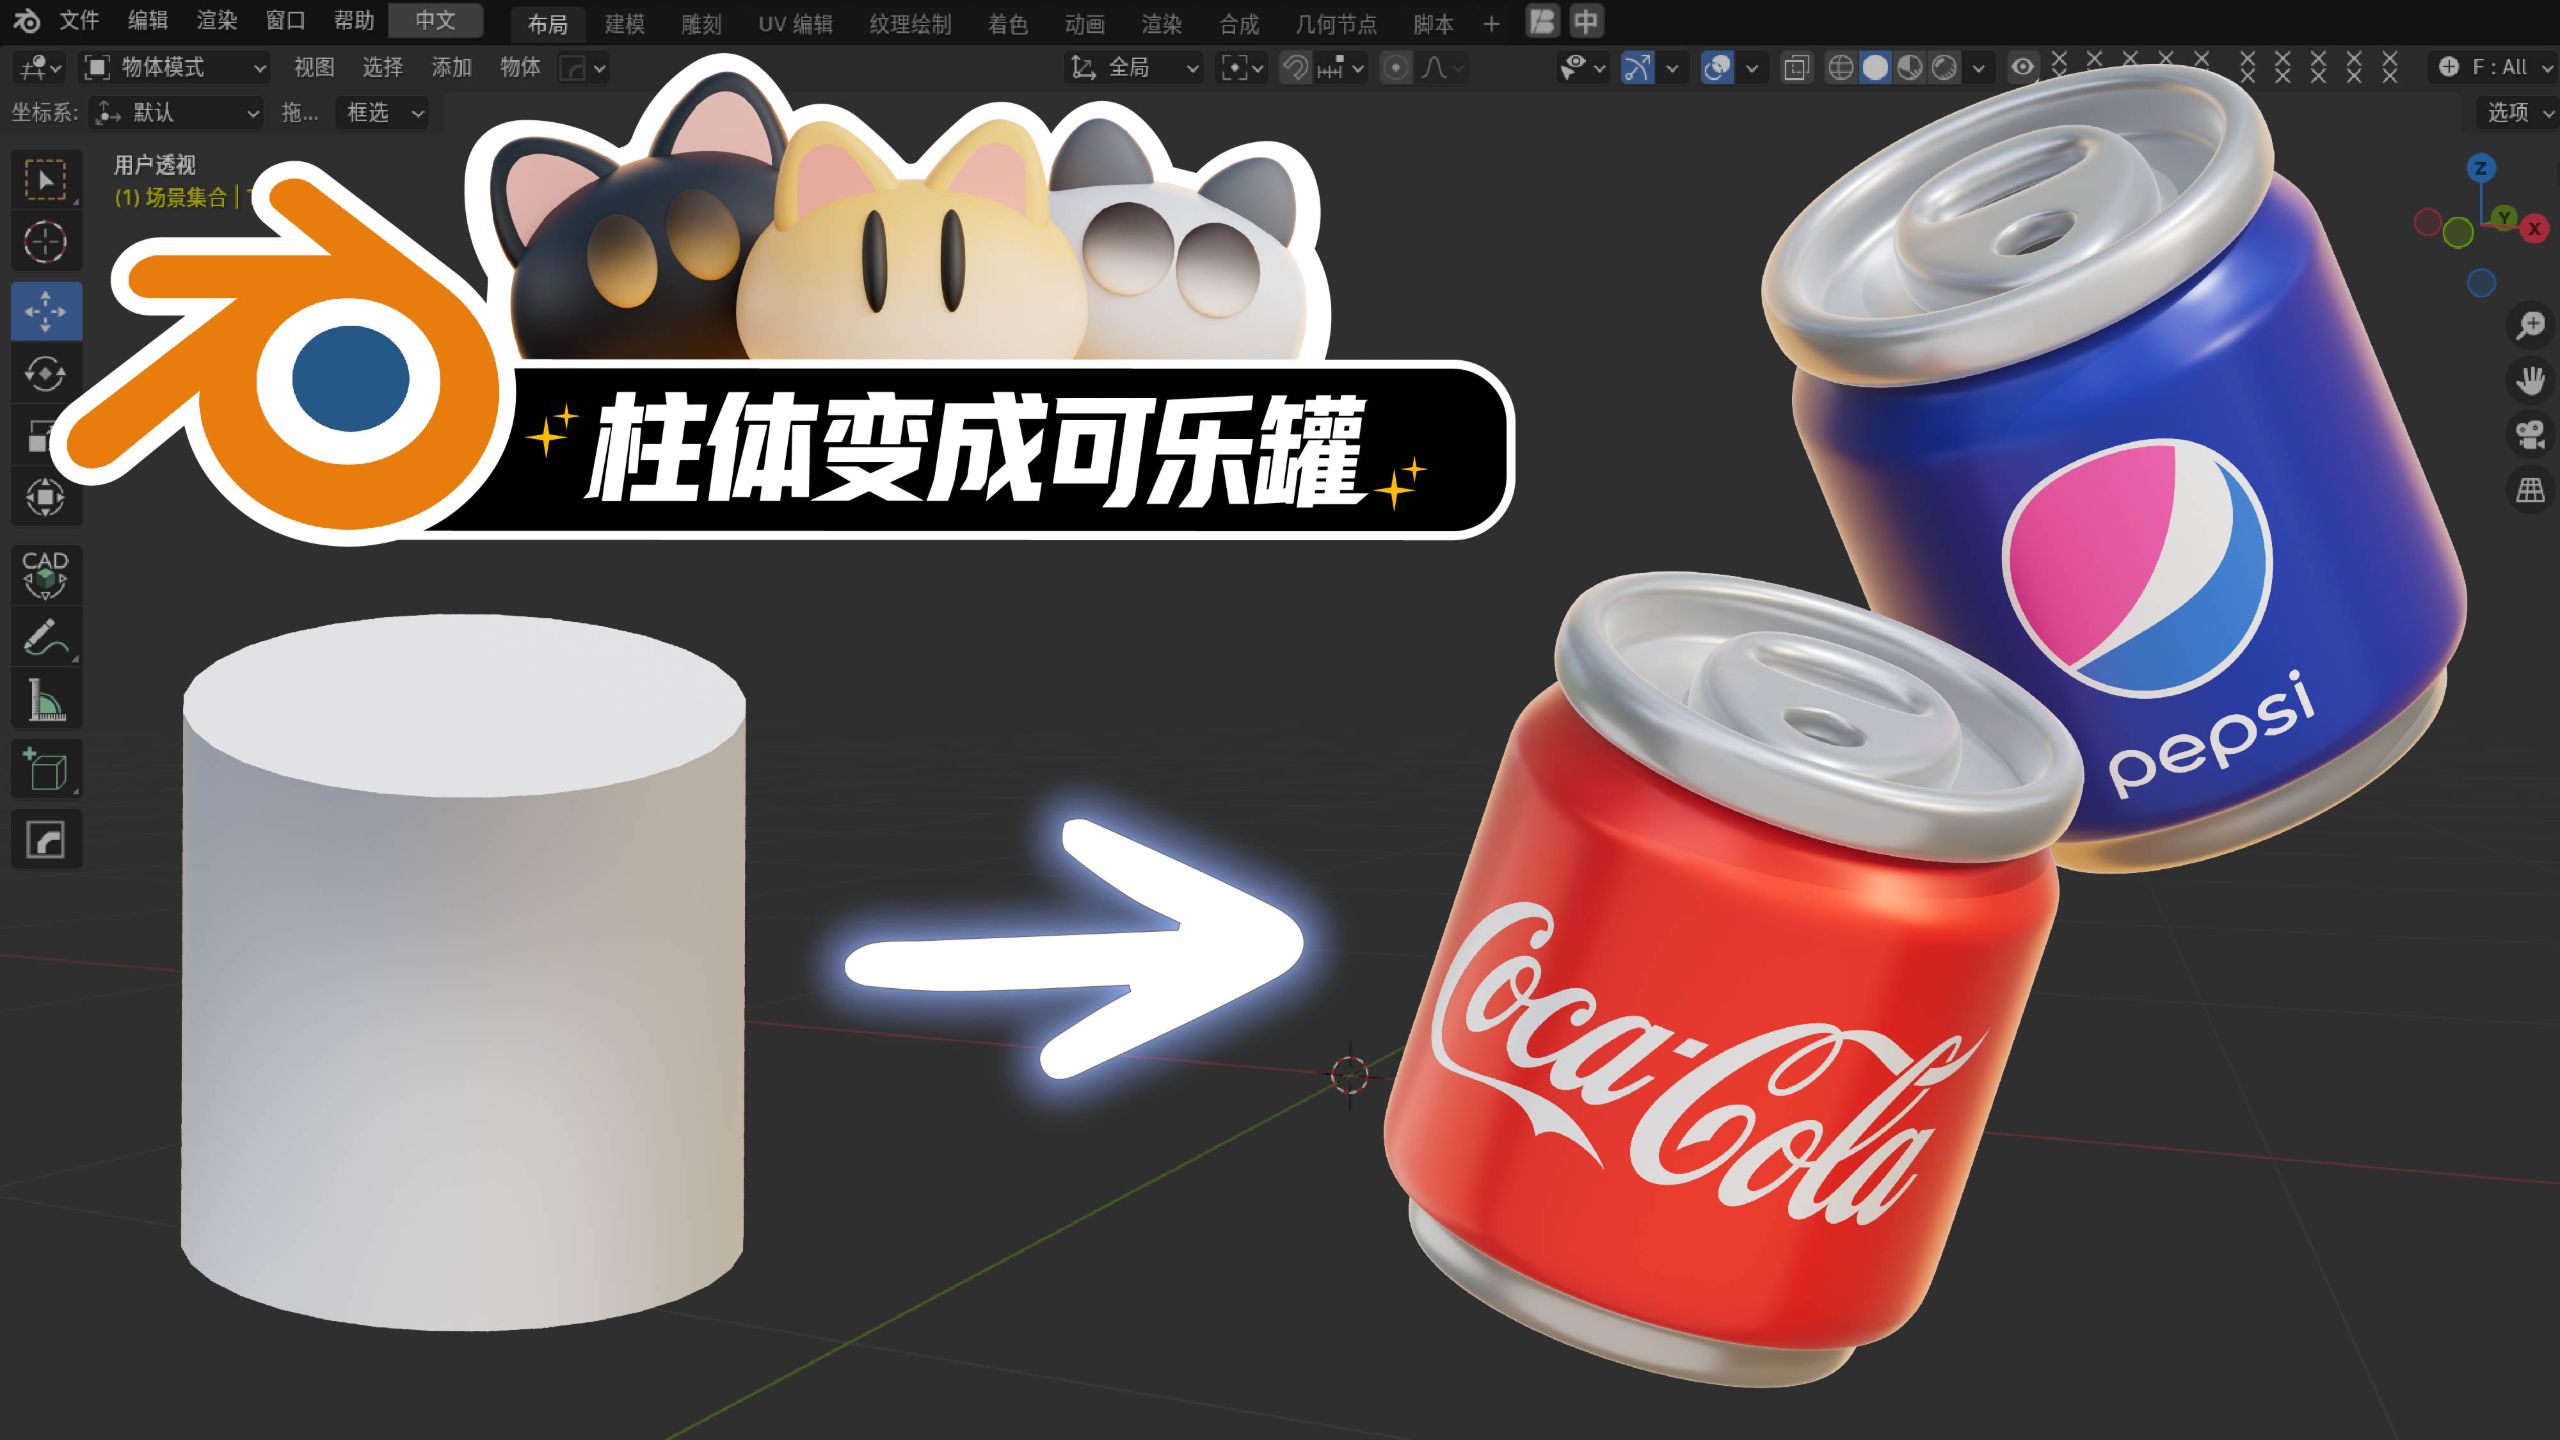Open the 帮助 menu
Image resolution: width=2560 pixels, height=1440 pixels.
tap(354, 21)
